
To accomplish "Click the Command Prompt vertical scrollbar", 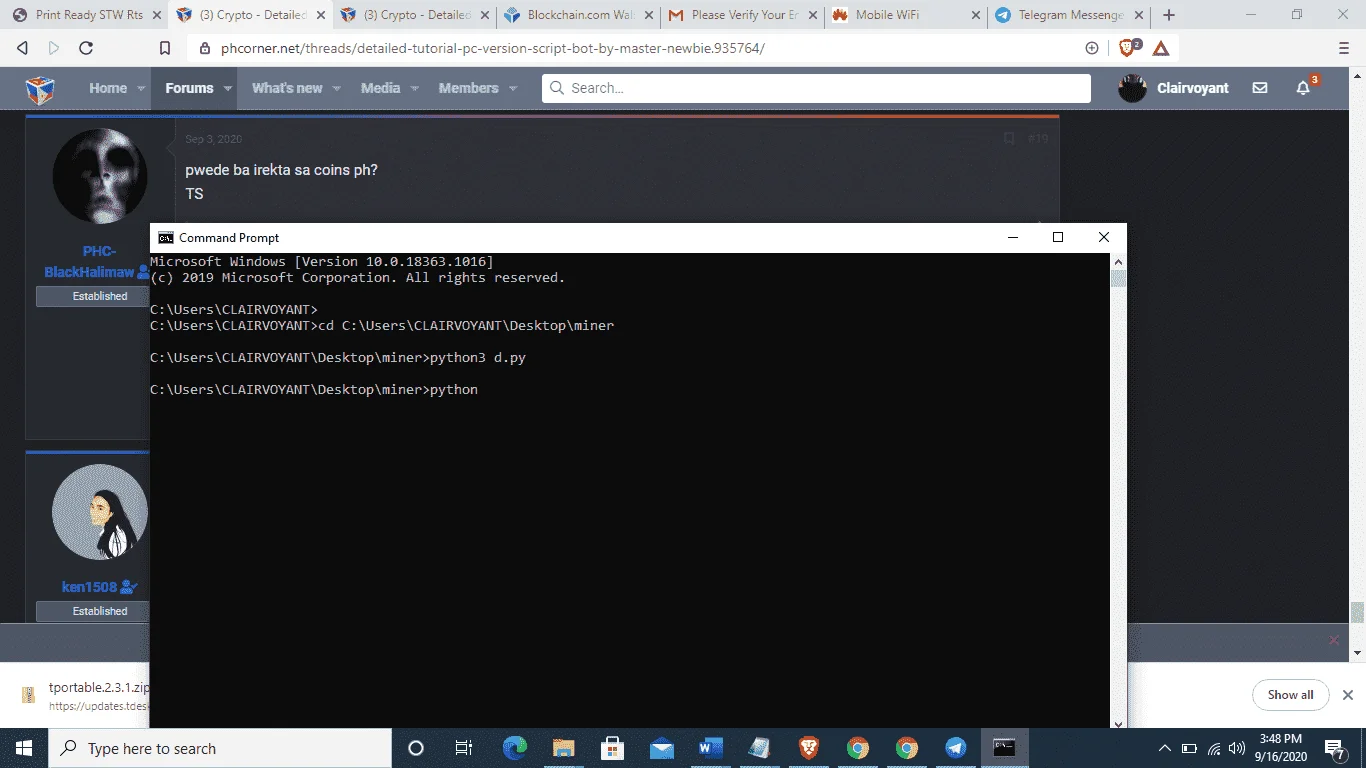I will click(x=1119, y=490).
